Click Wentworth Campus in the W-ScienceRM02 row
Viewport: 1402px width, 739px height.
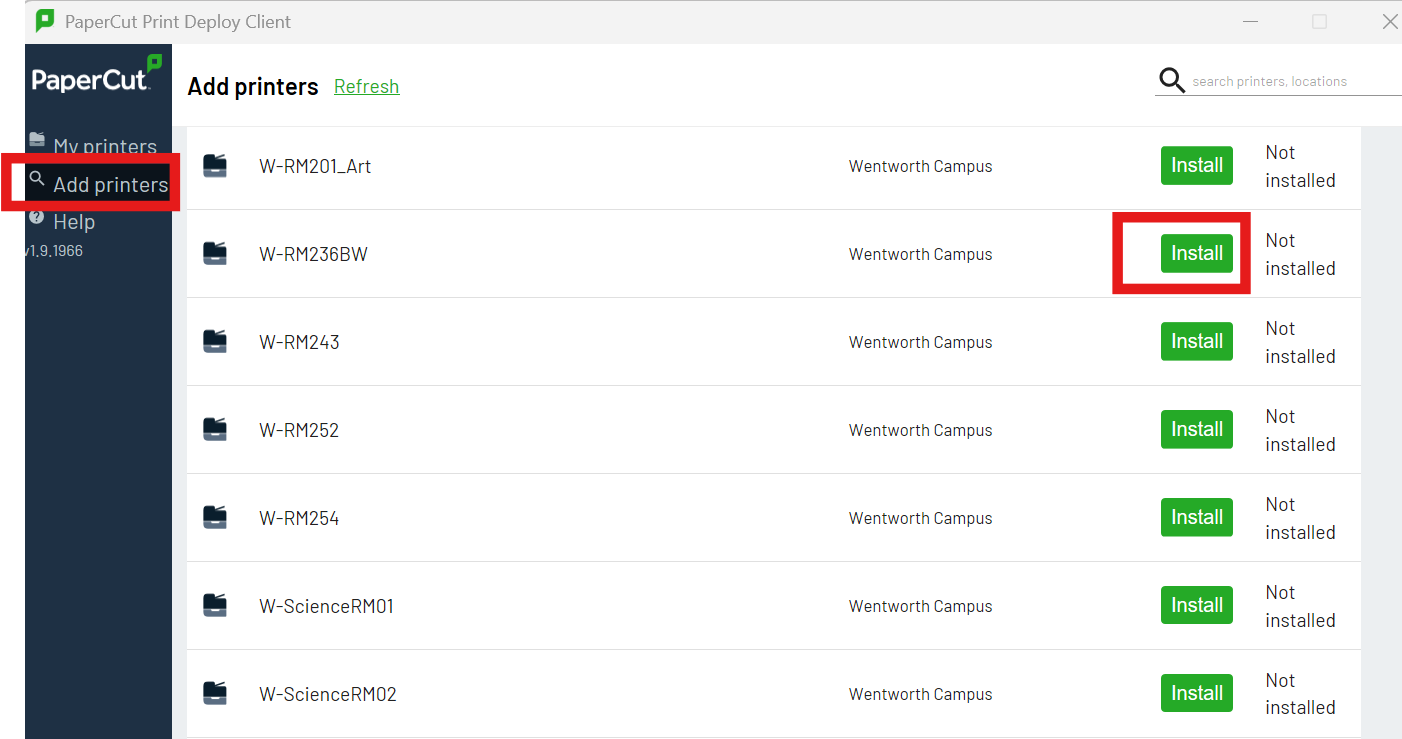(x=920, y=694)
